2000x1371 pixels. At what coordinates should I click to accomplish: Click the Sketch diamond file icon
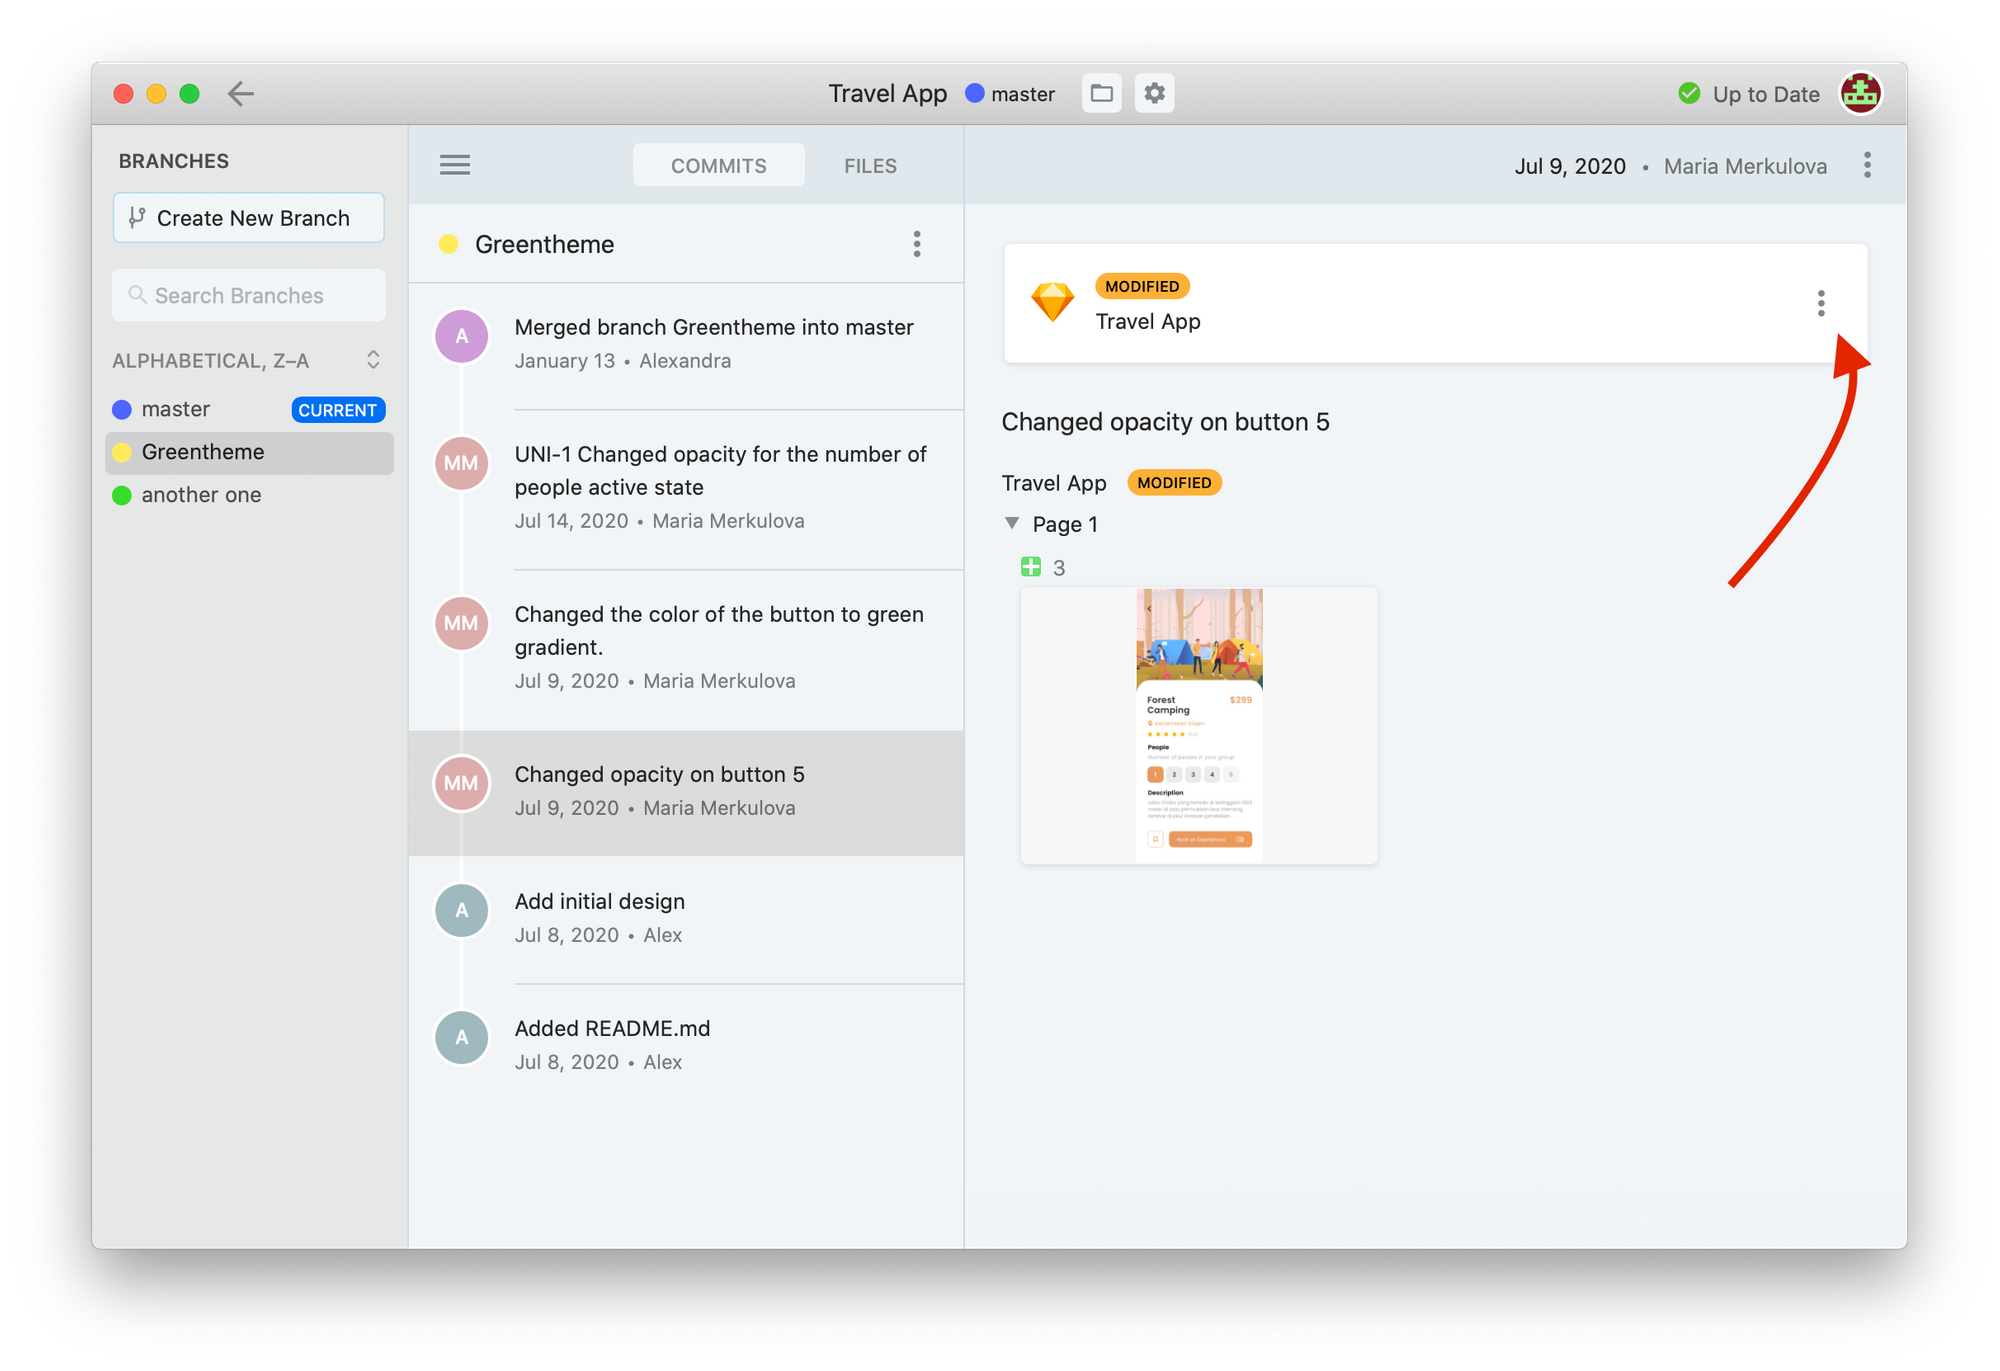[1053, 302]
